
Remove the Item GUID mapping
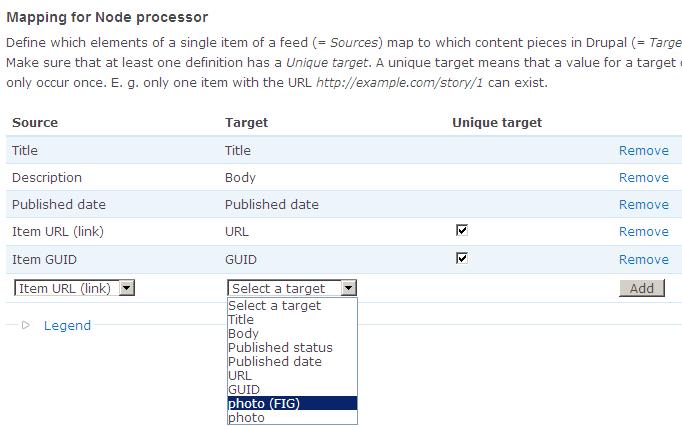(643, 260)
